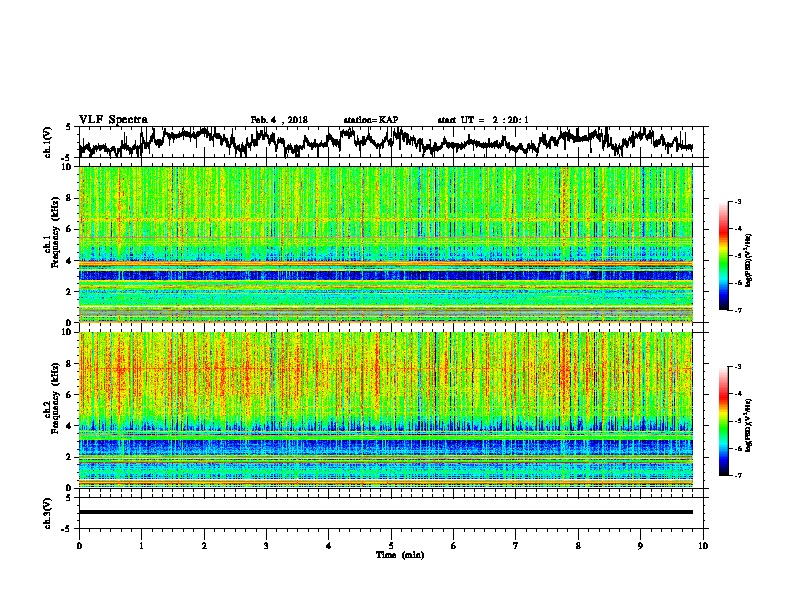This screenshot has width=792, height=612.
Task: Click the 'Time (min)' axis label
Action: 400,555
